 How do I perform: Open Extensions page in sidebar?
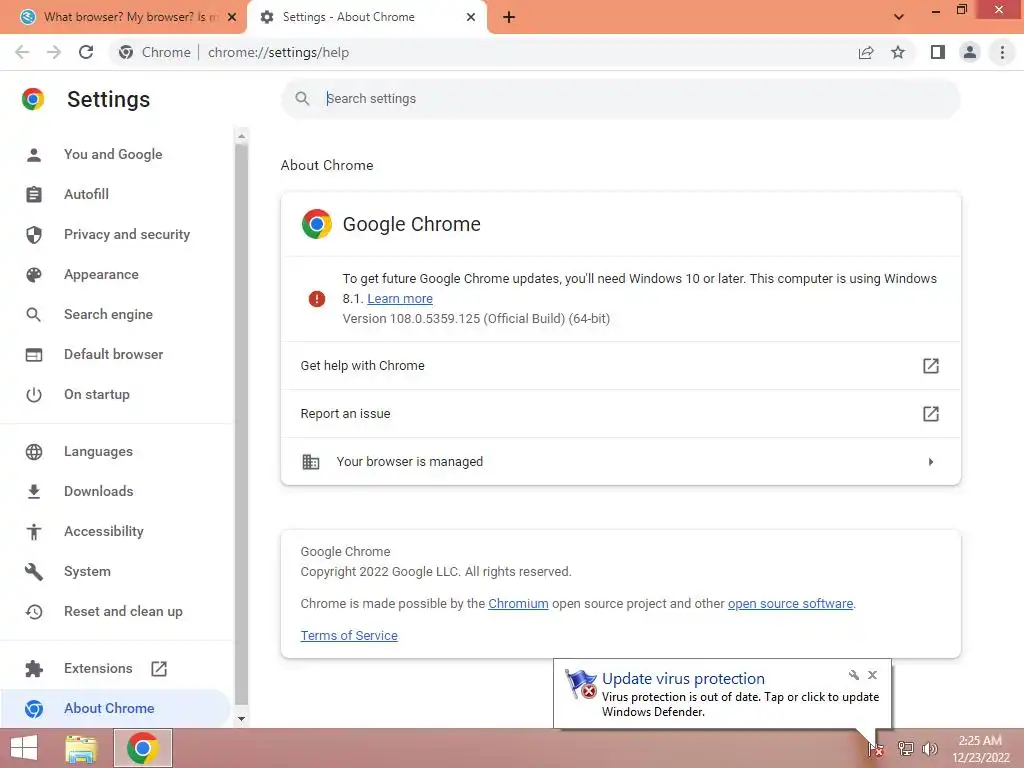point(98,668)
